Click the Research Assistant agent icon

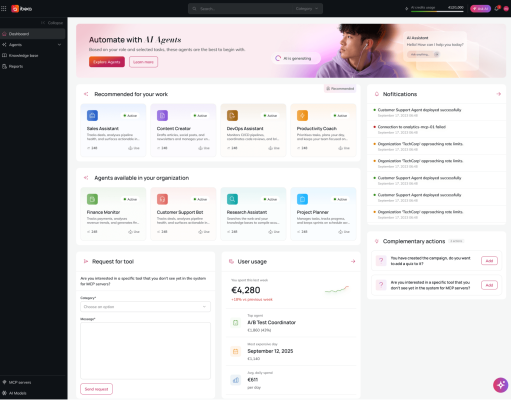pos(232,199)
